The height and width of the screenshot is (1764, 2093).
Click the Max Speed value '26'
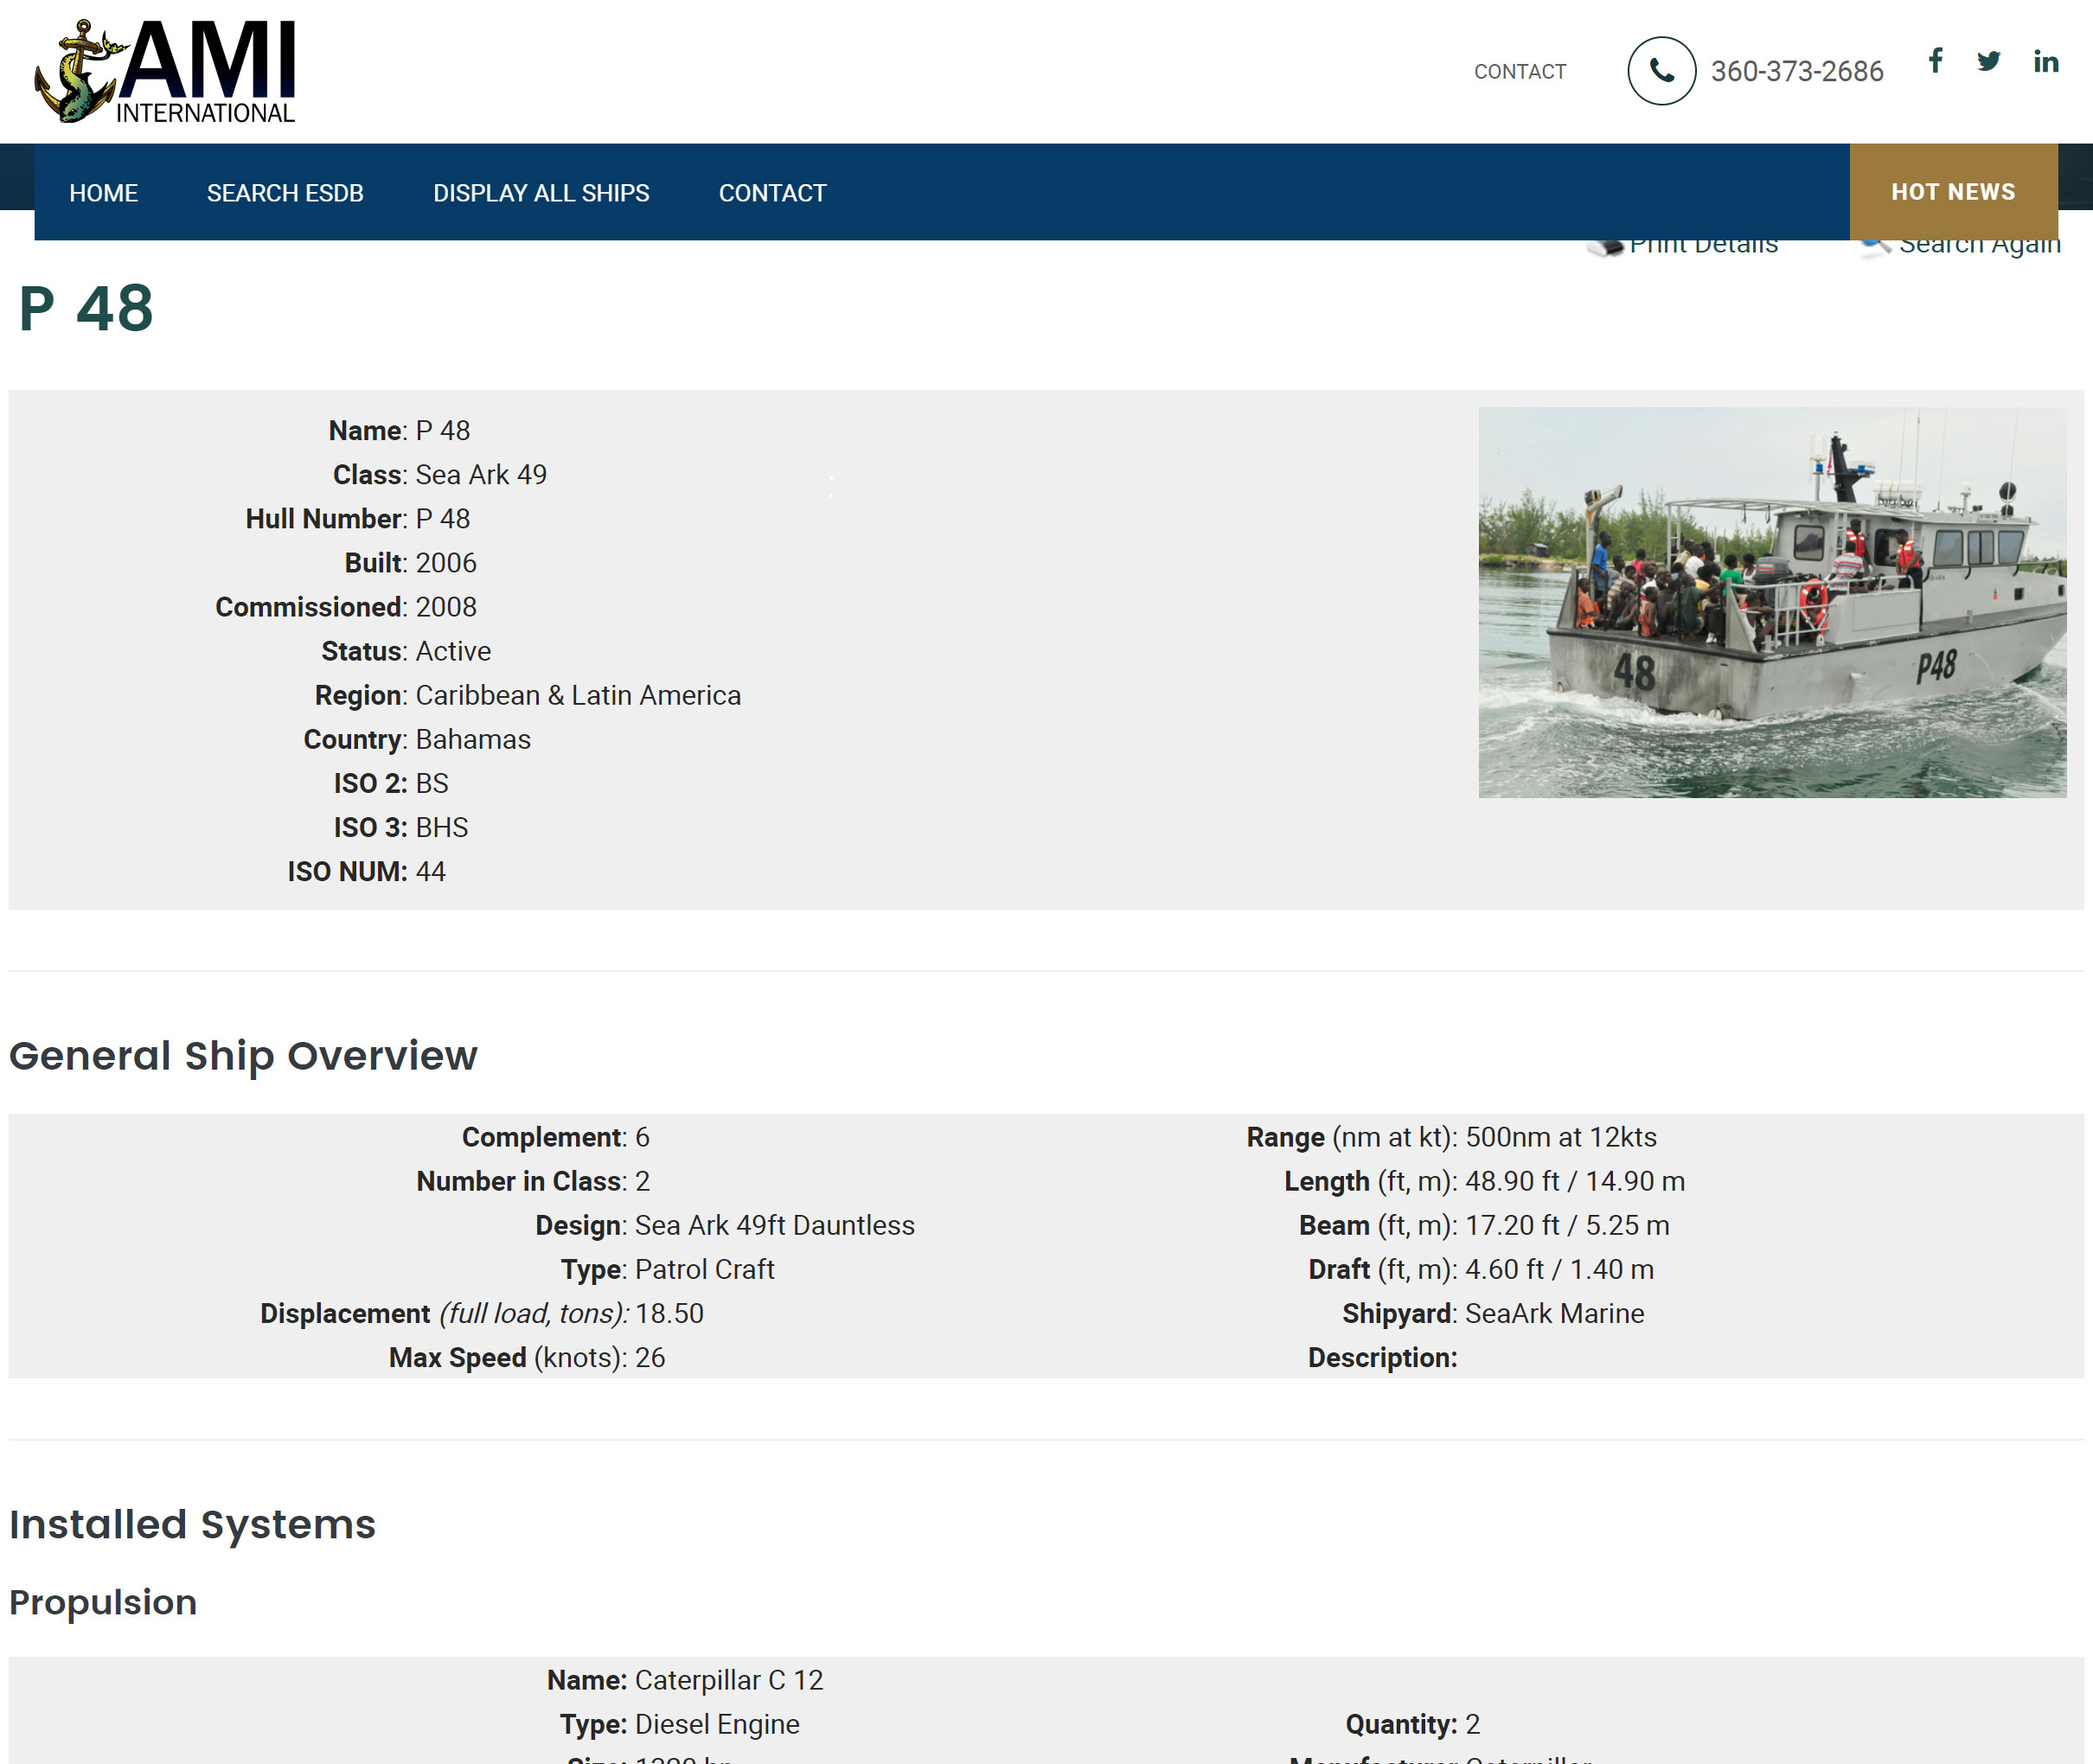650,1357
